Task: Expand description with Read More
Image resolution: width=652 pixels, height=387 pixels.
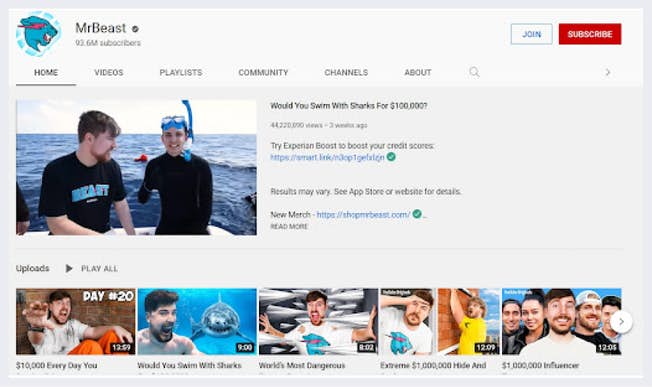Action: (289, 227)
